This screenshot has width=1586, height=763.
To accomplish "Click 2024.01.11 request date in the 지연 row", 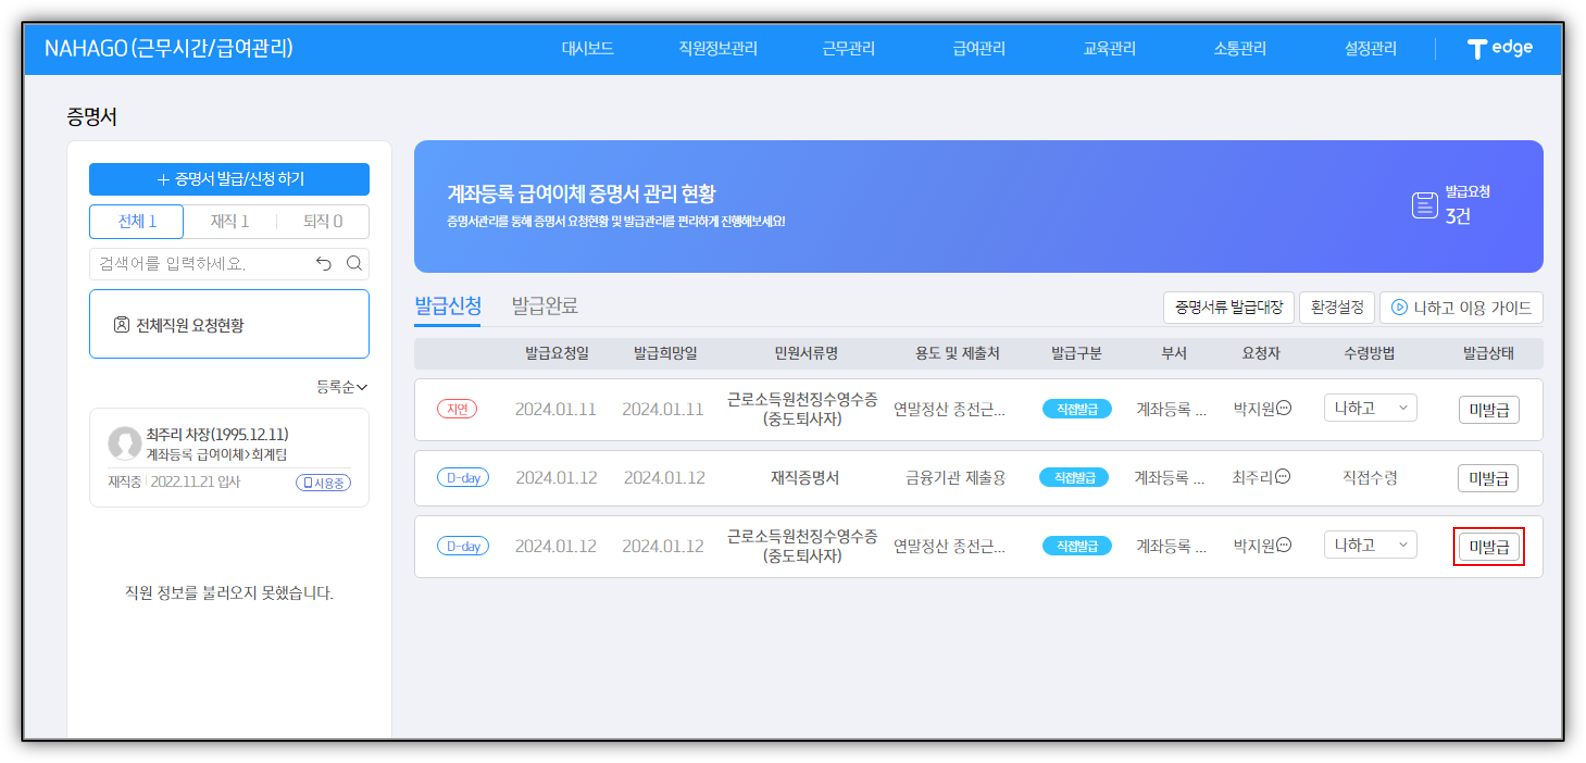I will tap(555, 409).
